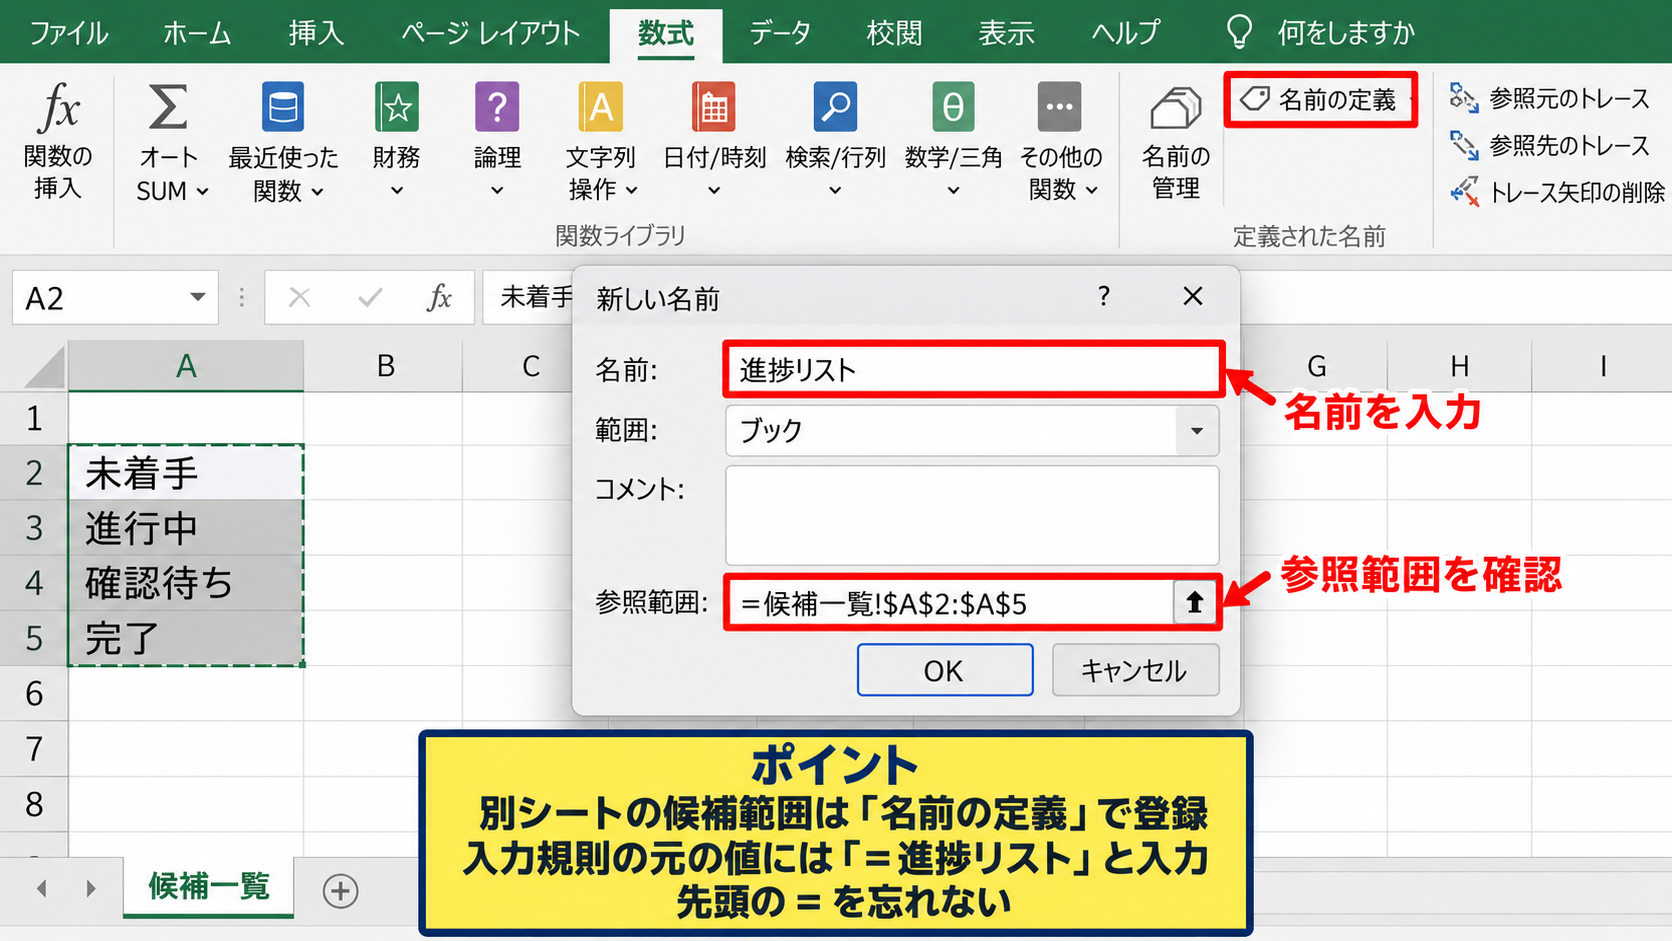Open the 日付/時刻 functions icon

click(714, 107)
